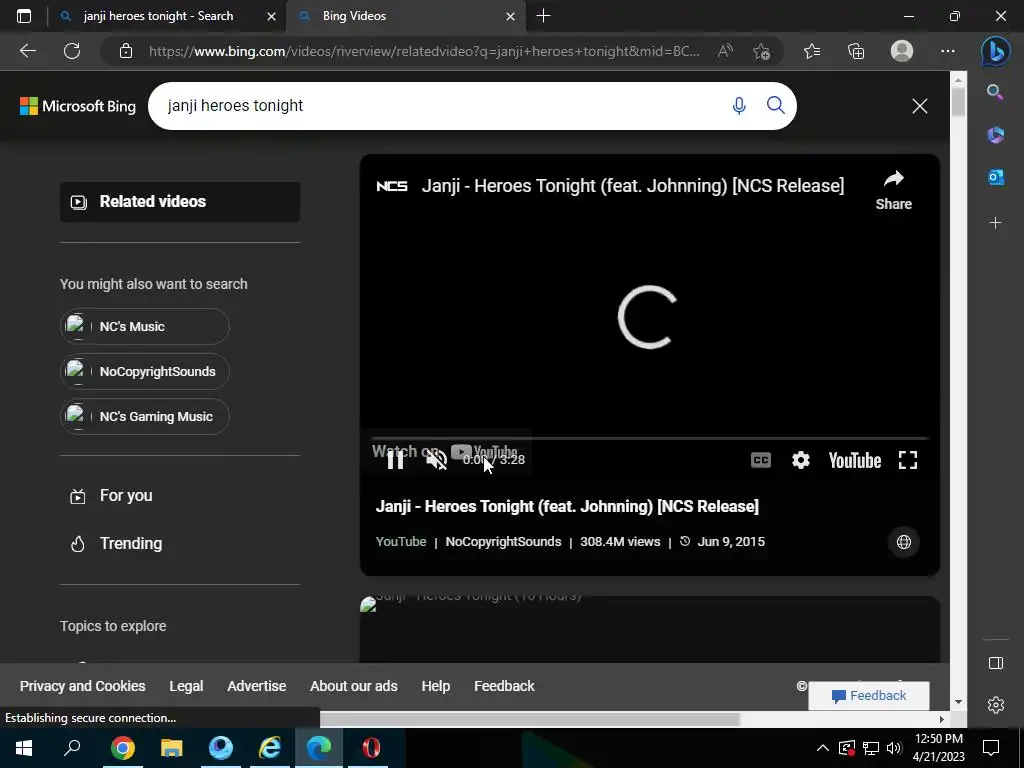Share the video via Share arrow

pos(893,190)
